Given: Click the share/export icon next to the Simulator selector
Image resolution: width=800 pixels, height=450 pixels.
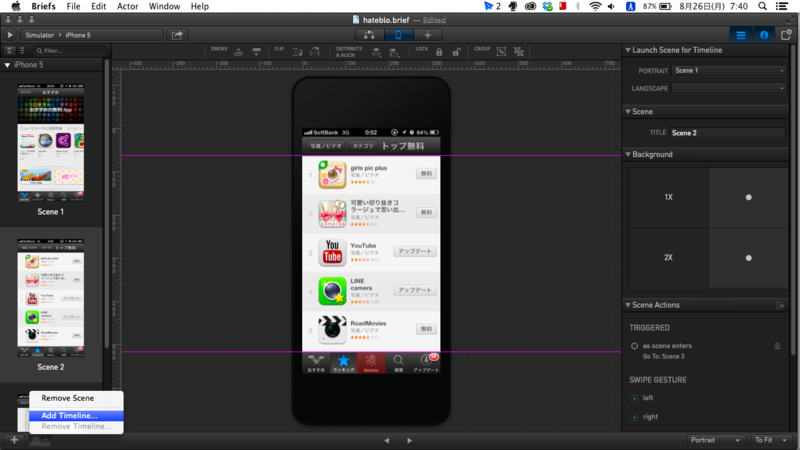Looking at the screenshot, I should coord(177,35).
